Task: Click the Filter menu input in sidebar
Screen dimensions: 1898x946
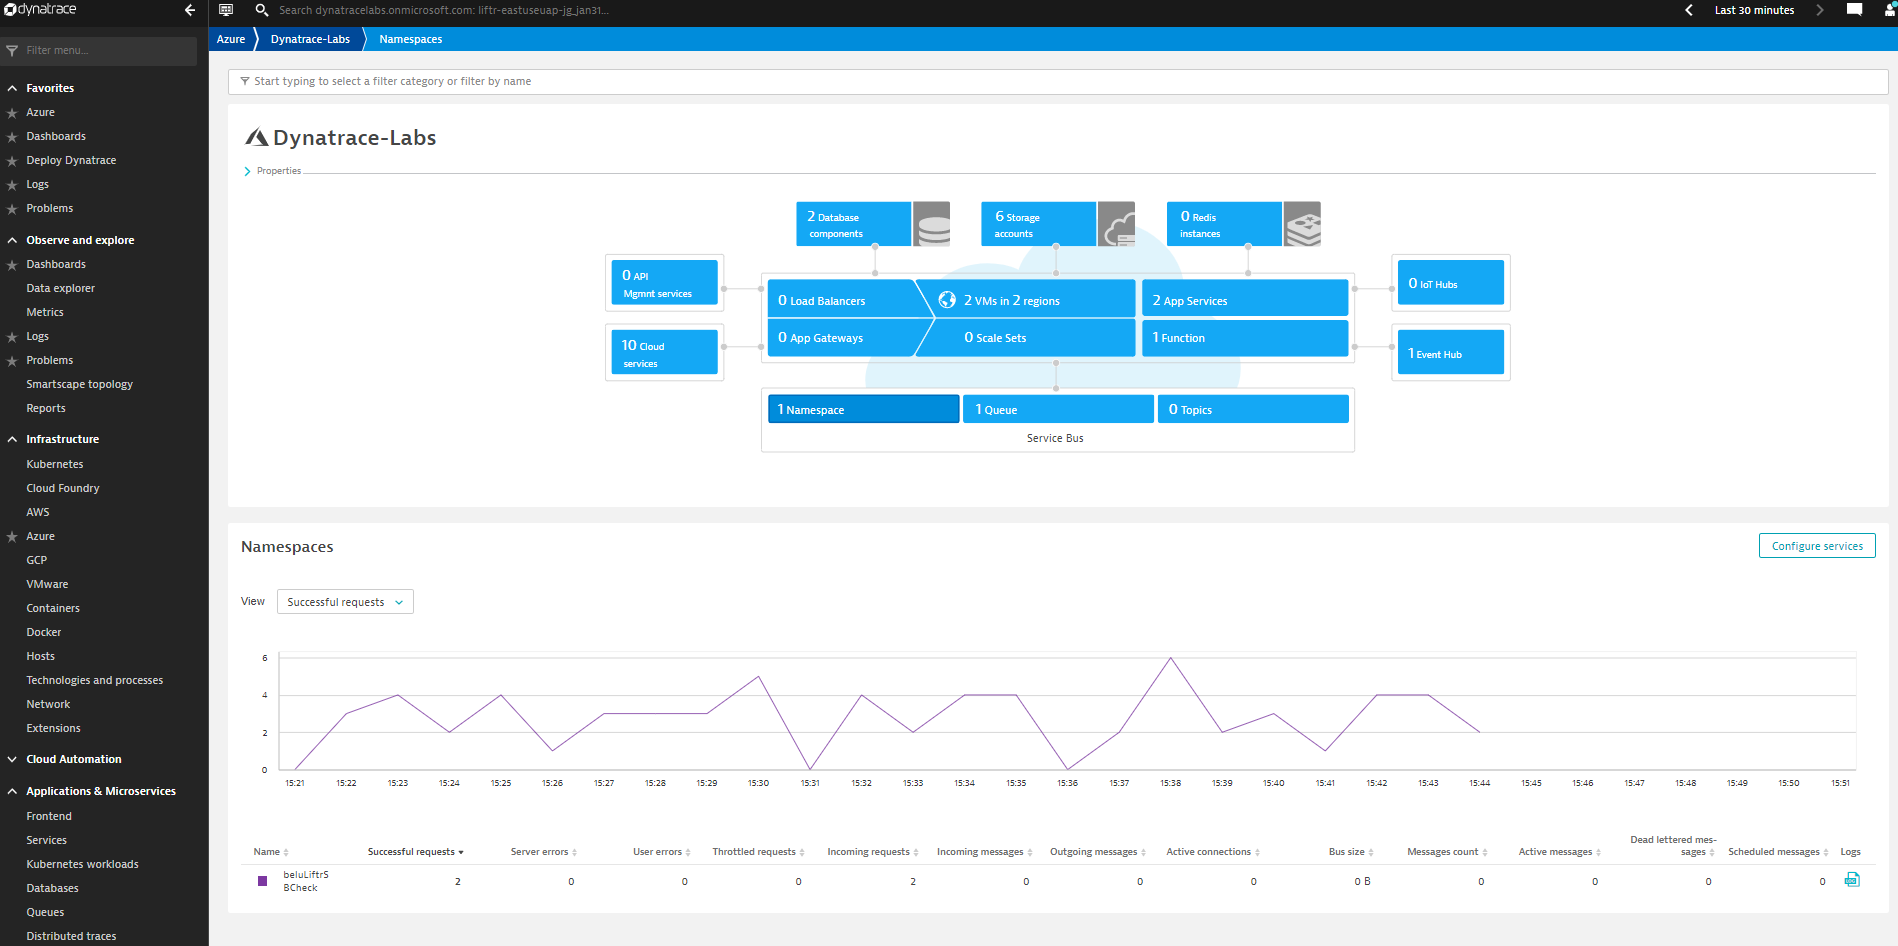Action: tap(100, 51)
